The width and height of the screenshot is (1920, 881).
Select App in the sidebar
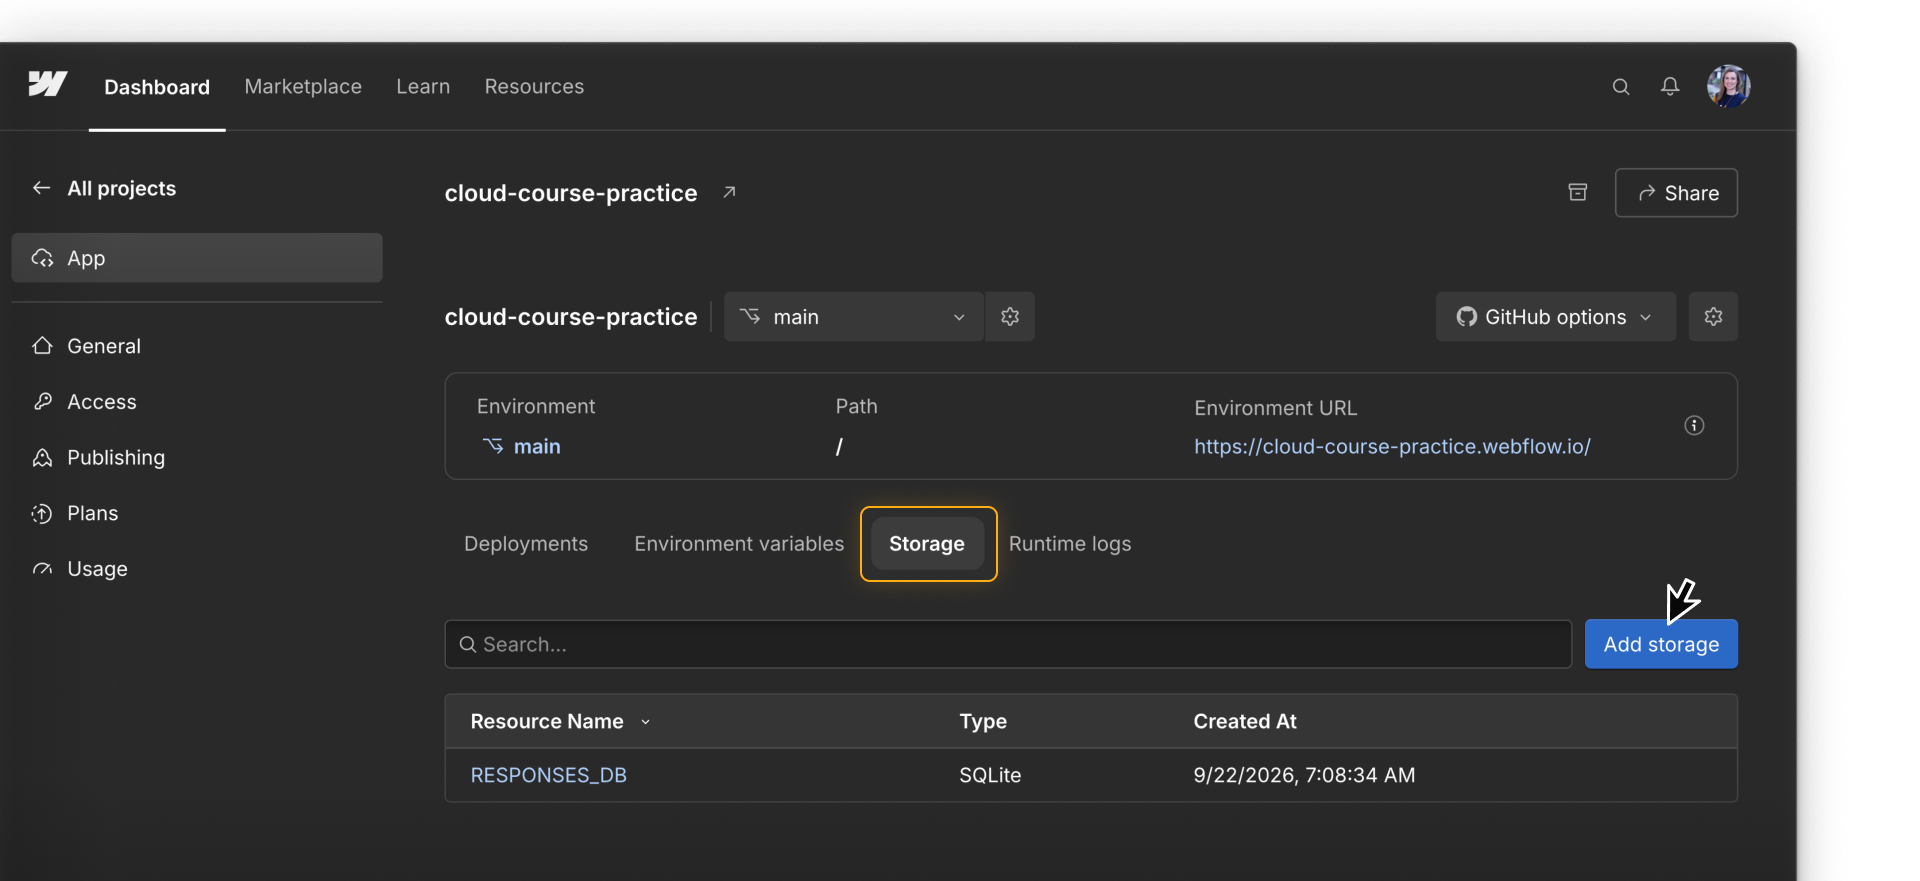click(197, 258)
